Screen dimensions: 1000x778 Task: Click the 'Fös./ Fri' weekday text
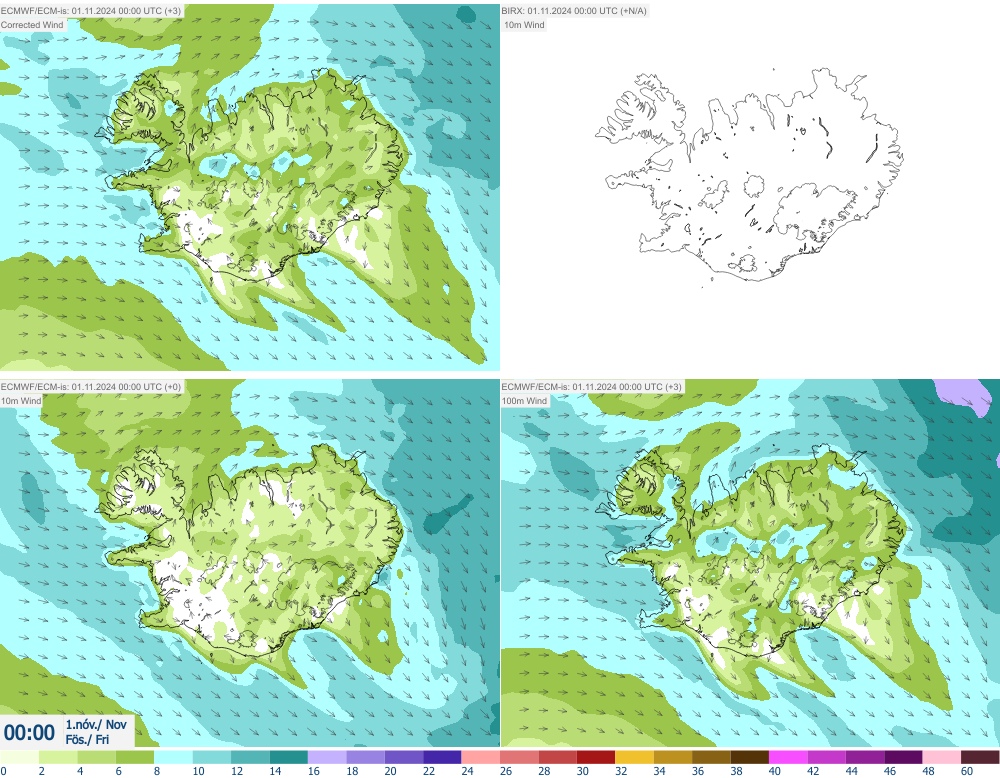click(87, 739)
